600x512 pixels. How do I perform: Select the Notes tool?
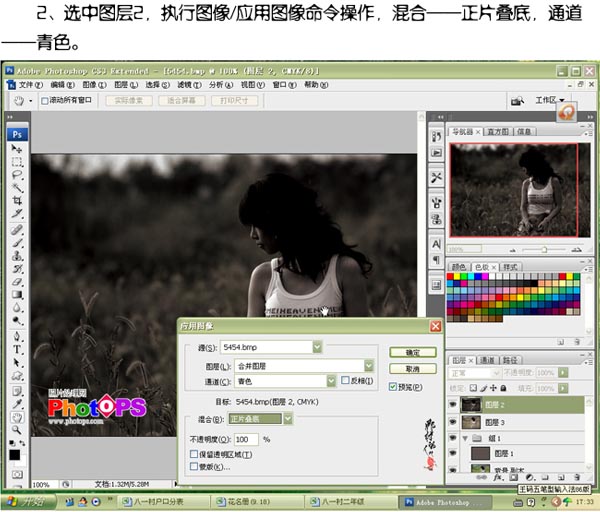17,391
